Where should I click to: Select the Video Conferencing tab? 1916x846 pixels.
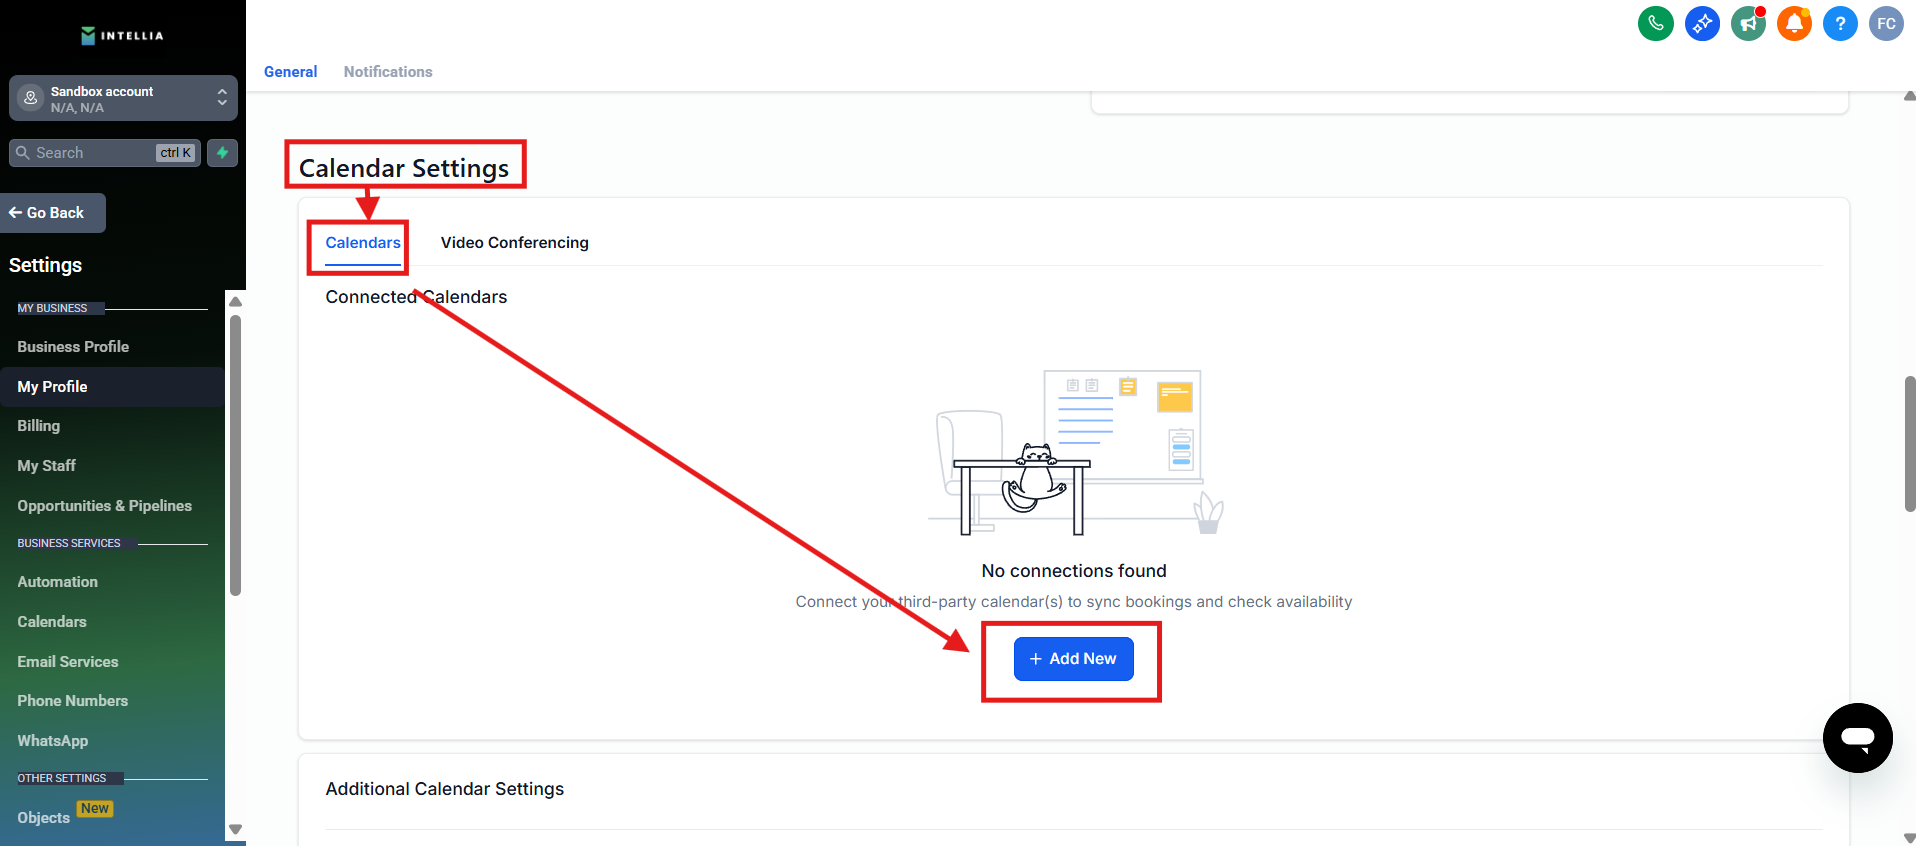pyautogui.click(x=514, y=243)
